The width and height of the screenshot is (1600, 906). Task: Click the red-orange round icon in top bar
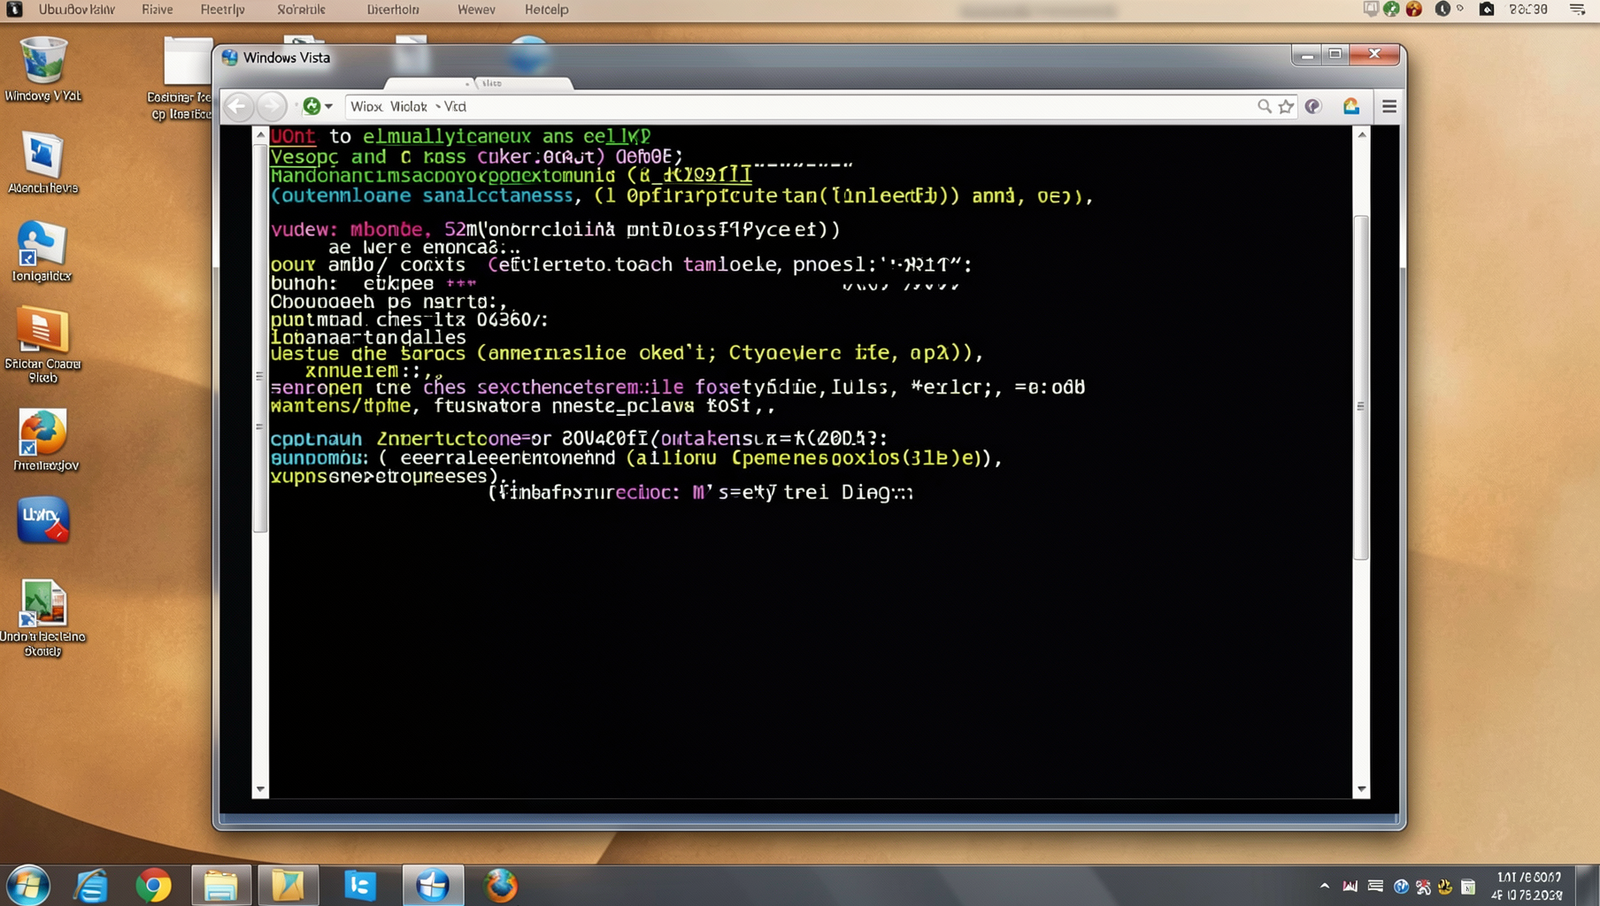[x=1414, y=8]
